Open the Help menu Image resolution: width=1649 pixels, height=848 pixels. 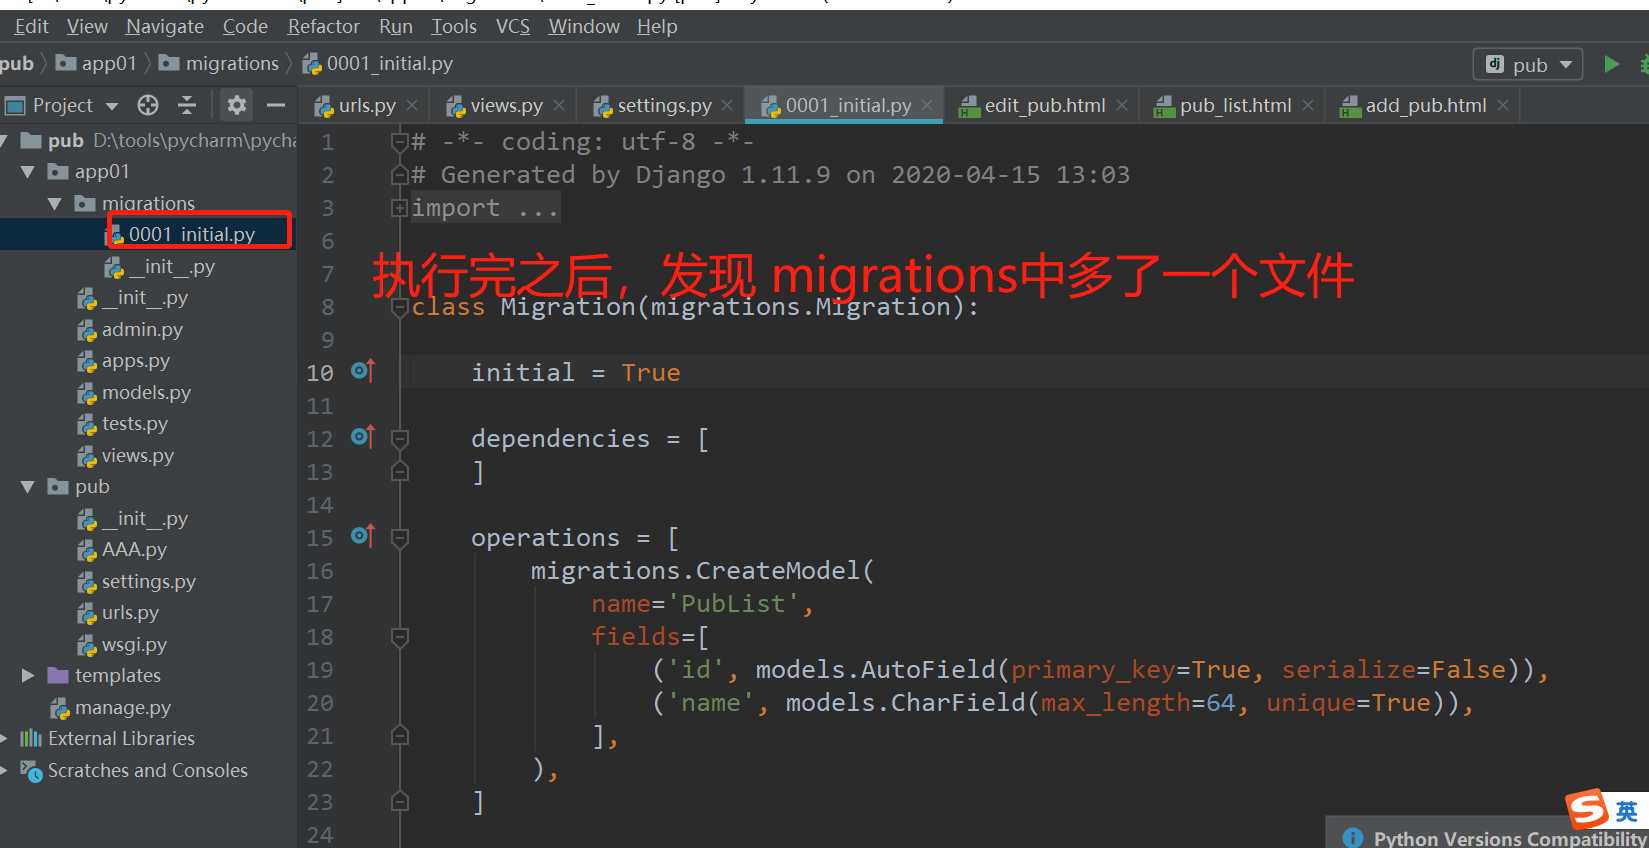(x=657, y=26)
